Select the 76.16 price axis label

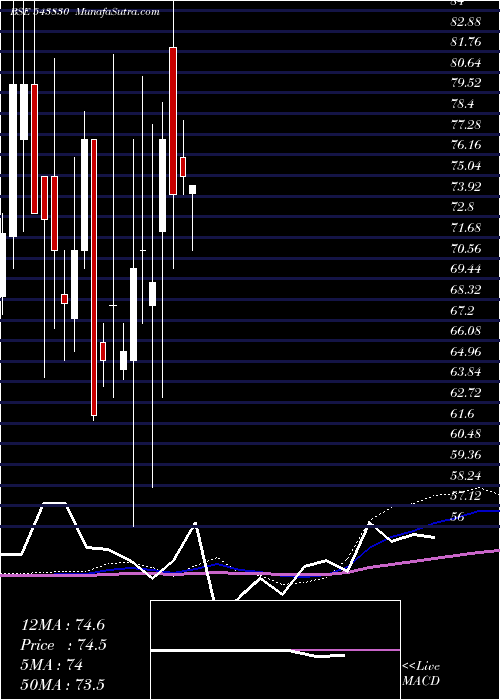466,145
